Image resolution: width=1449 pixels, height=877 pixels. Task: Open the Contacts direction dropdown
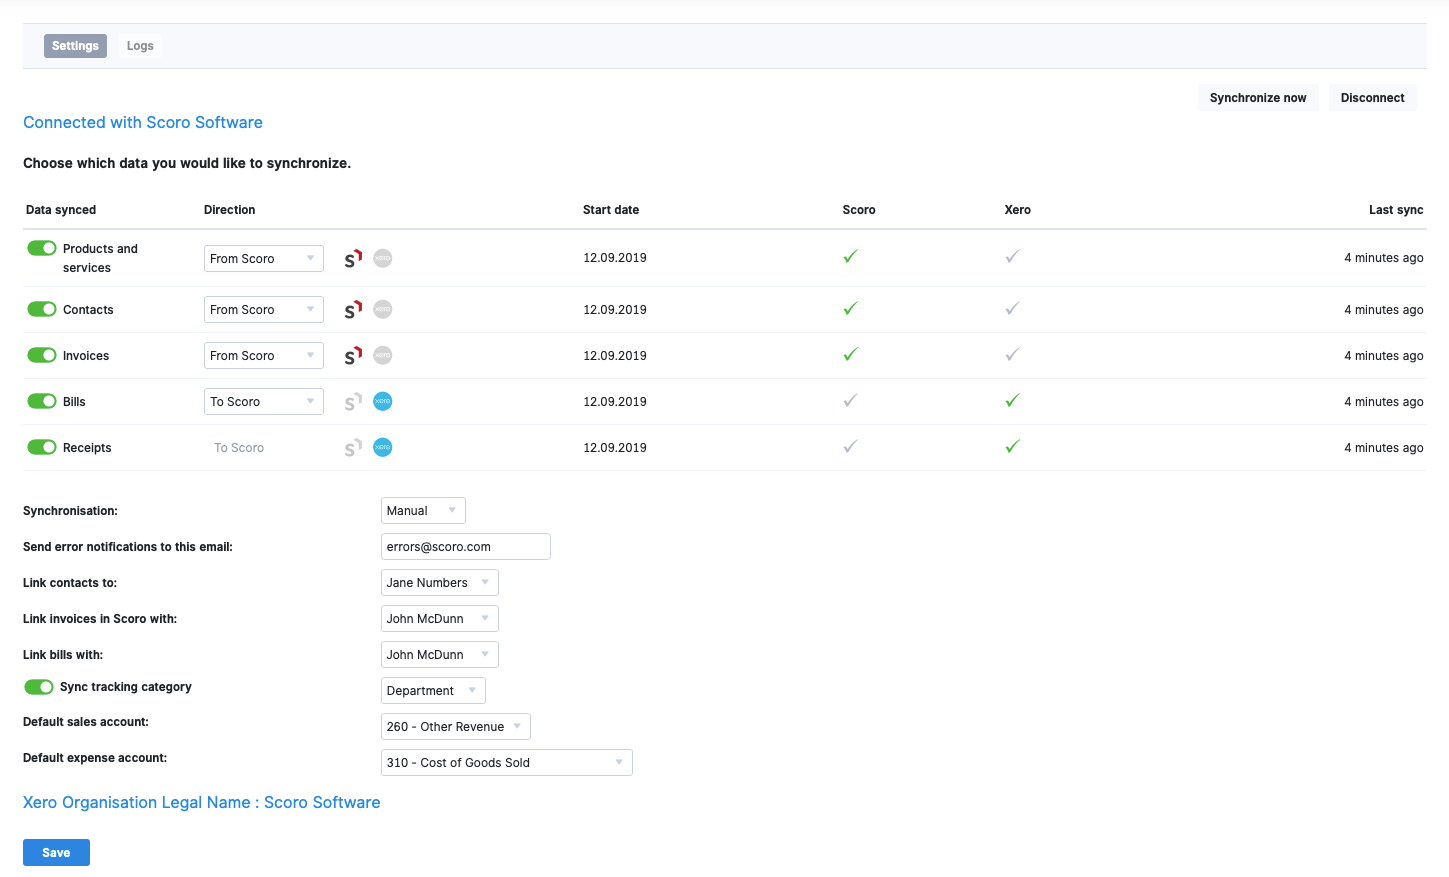[x=264, y=310]
